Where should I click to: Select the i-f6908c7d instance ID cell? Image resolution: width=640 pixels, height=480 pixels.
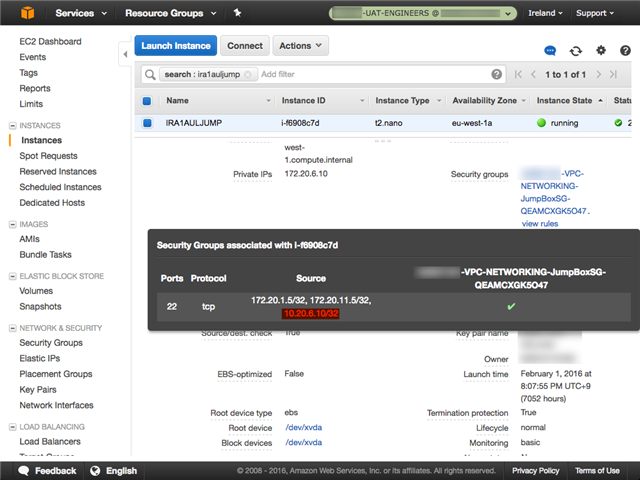[300, 123]
